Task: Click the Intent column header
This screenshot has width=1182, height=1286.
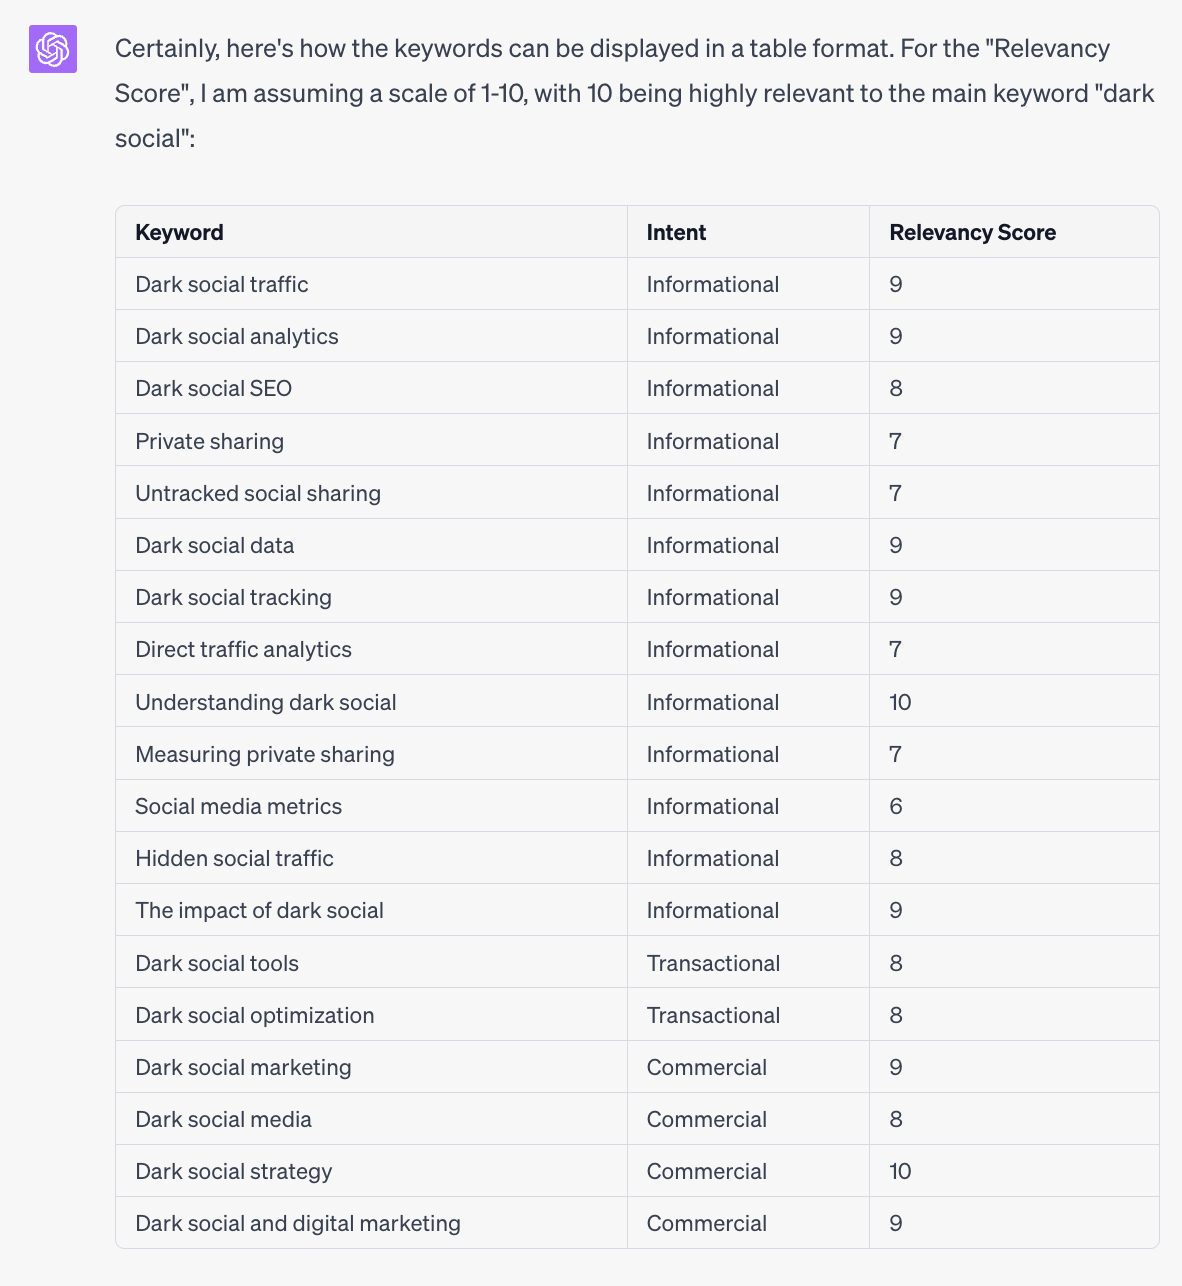Action: click(676, 232)
